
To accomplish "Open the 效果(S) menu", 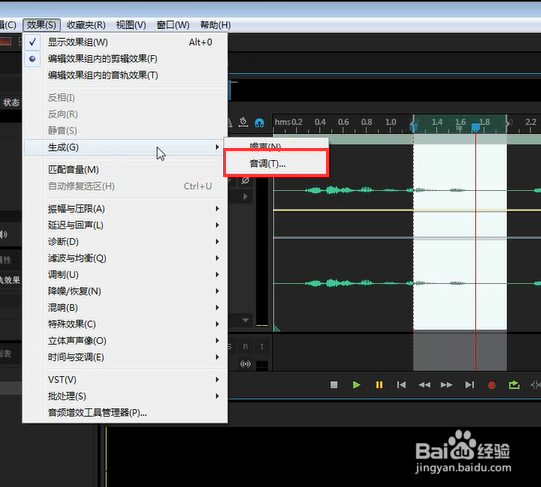I will click(x=41, y=25).
